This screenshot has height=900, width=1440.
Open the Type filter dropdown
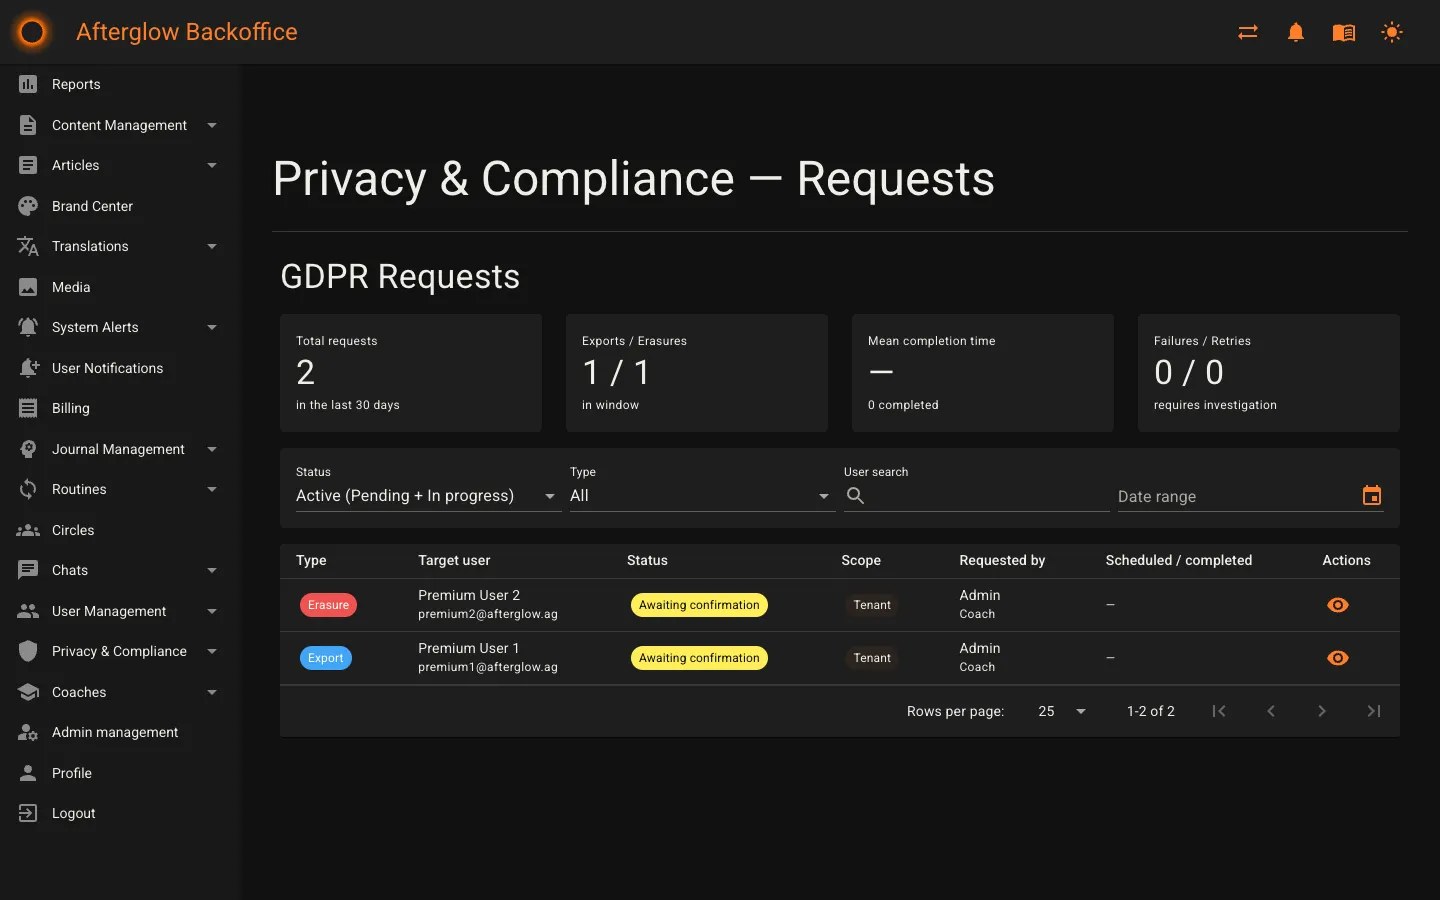point(702,496)
